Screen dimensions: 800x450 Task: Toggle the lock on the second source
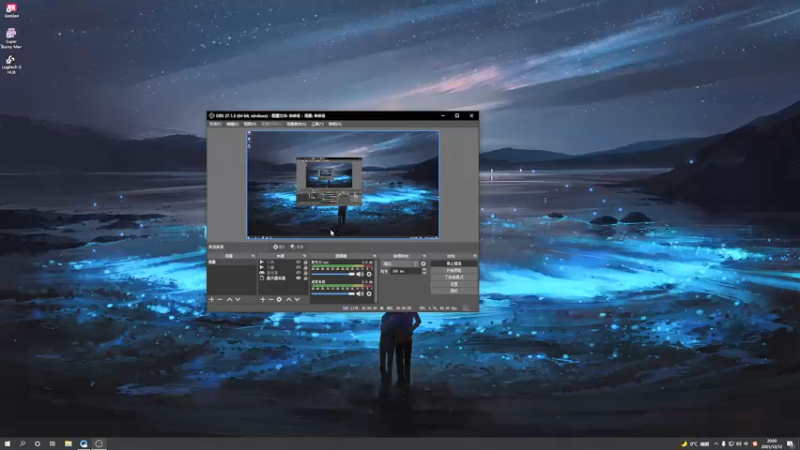306,267
